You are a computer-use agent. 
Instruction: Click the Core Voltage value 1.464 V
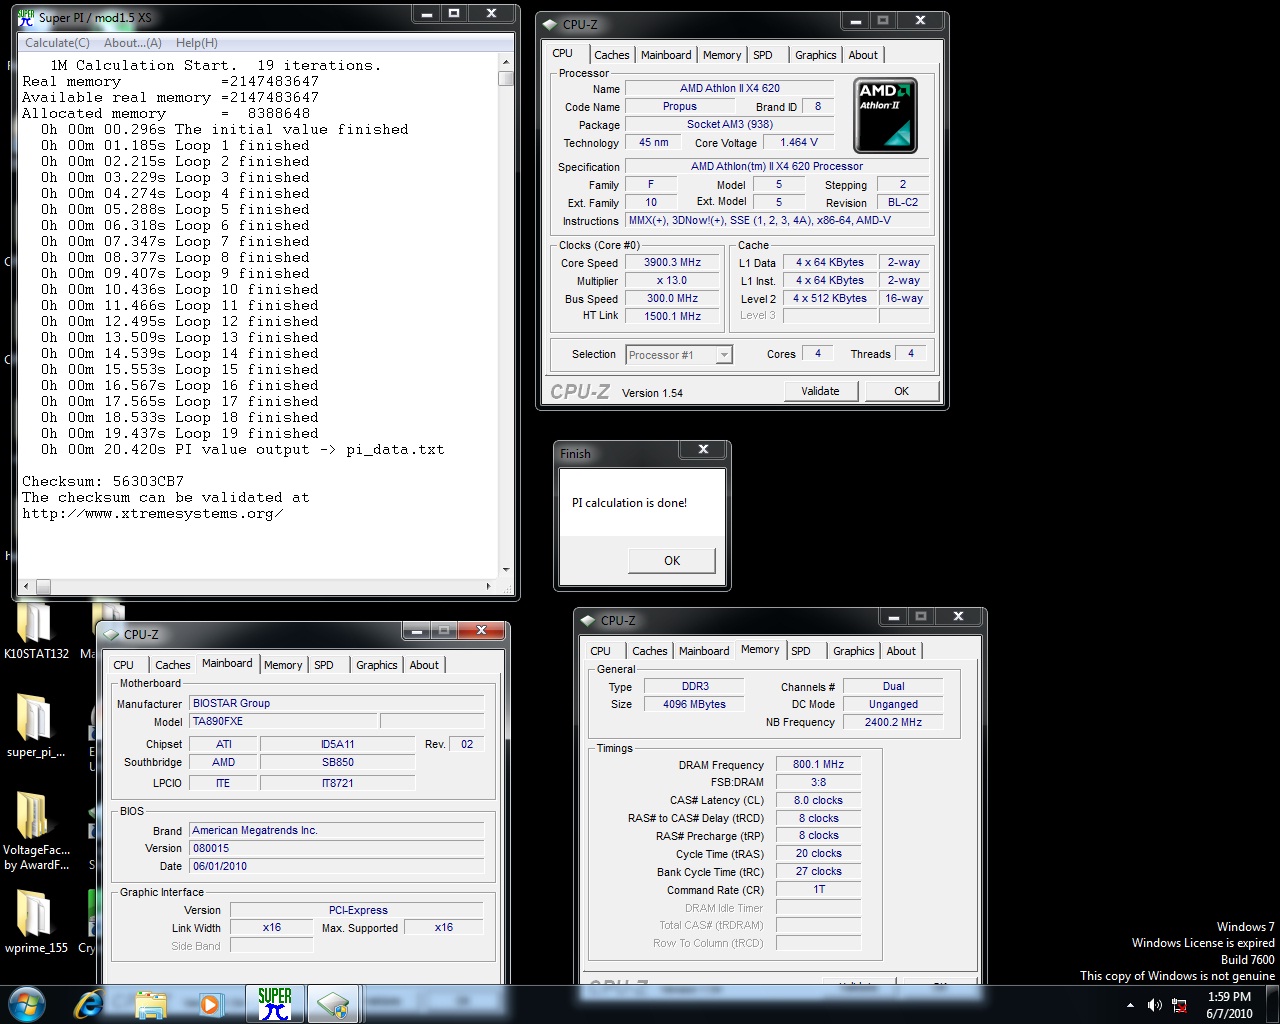tap(799, 143)
